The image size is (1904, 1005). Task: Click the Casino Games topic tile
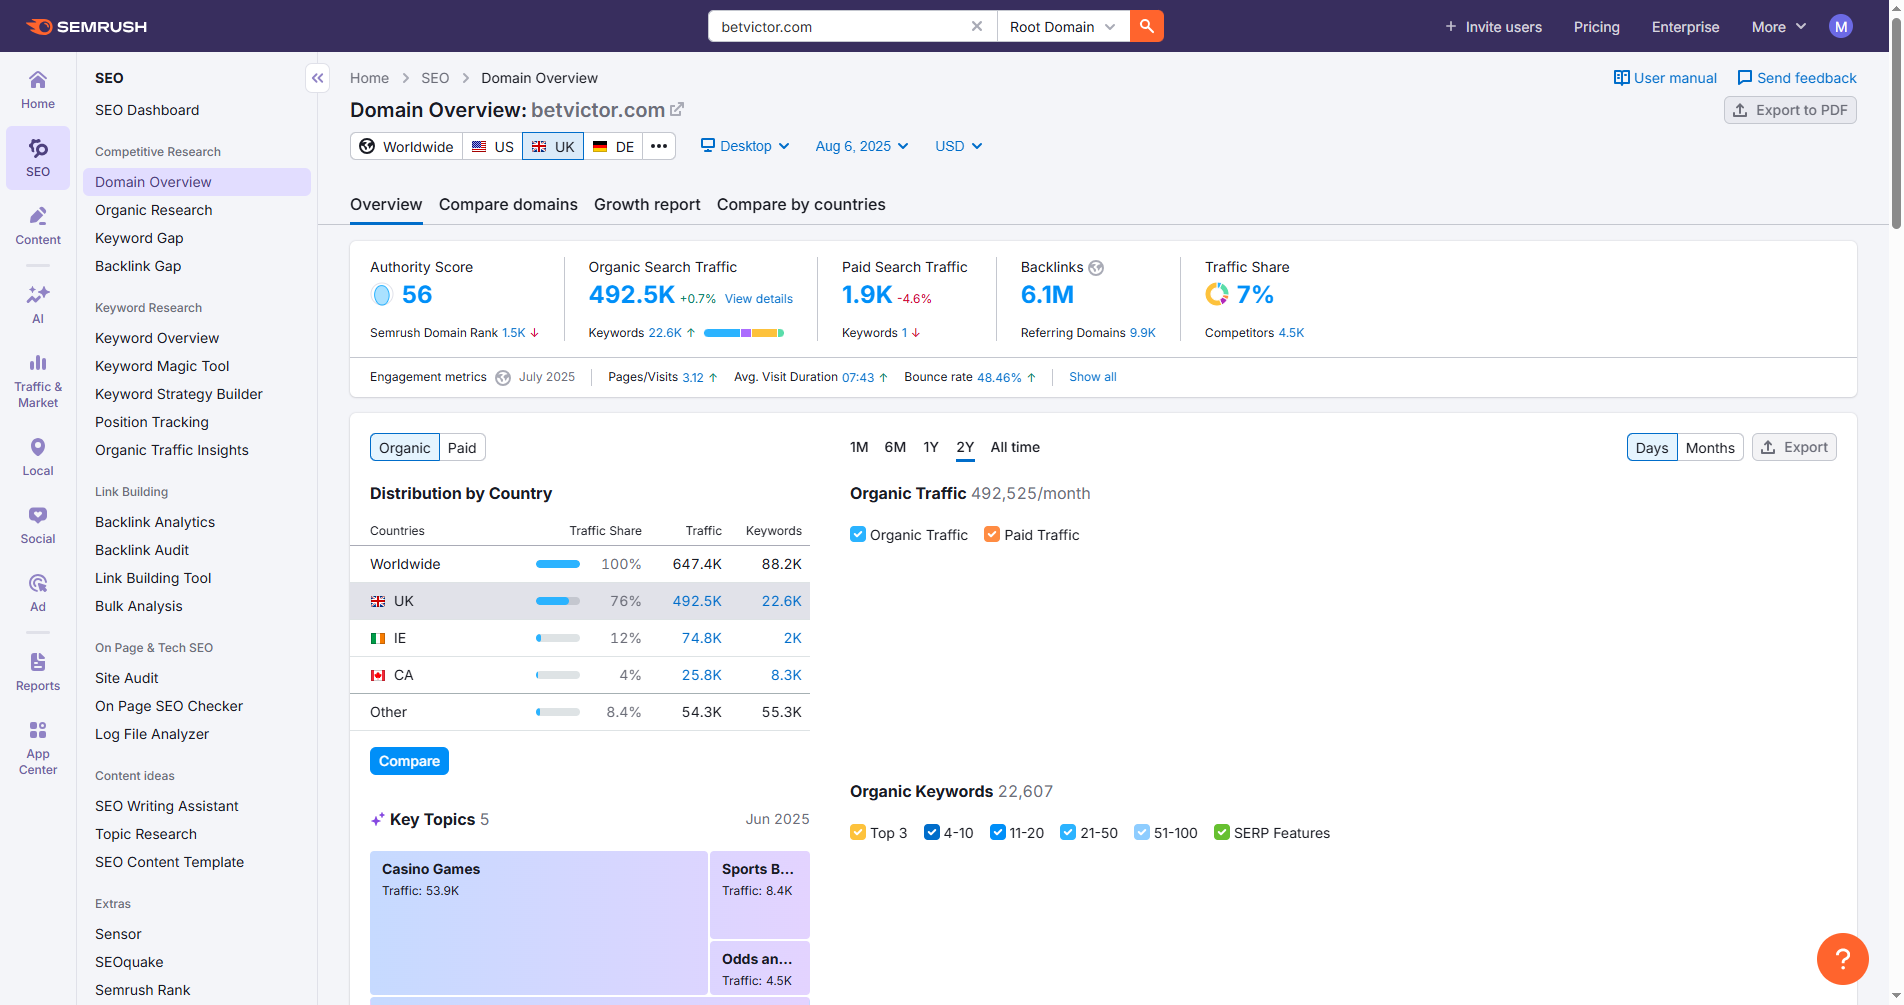click(x=538, y=922)
